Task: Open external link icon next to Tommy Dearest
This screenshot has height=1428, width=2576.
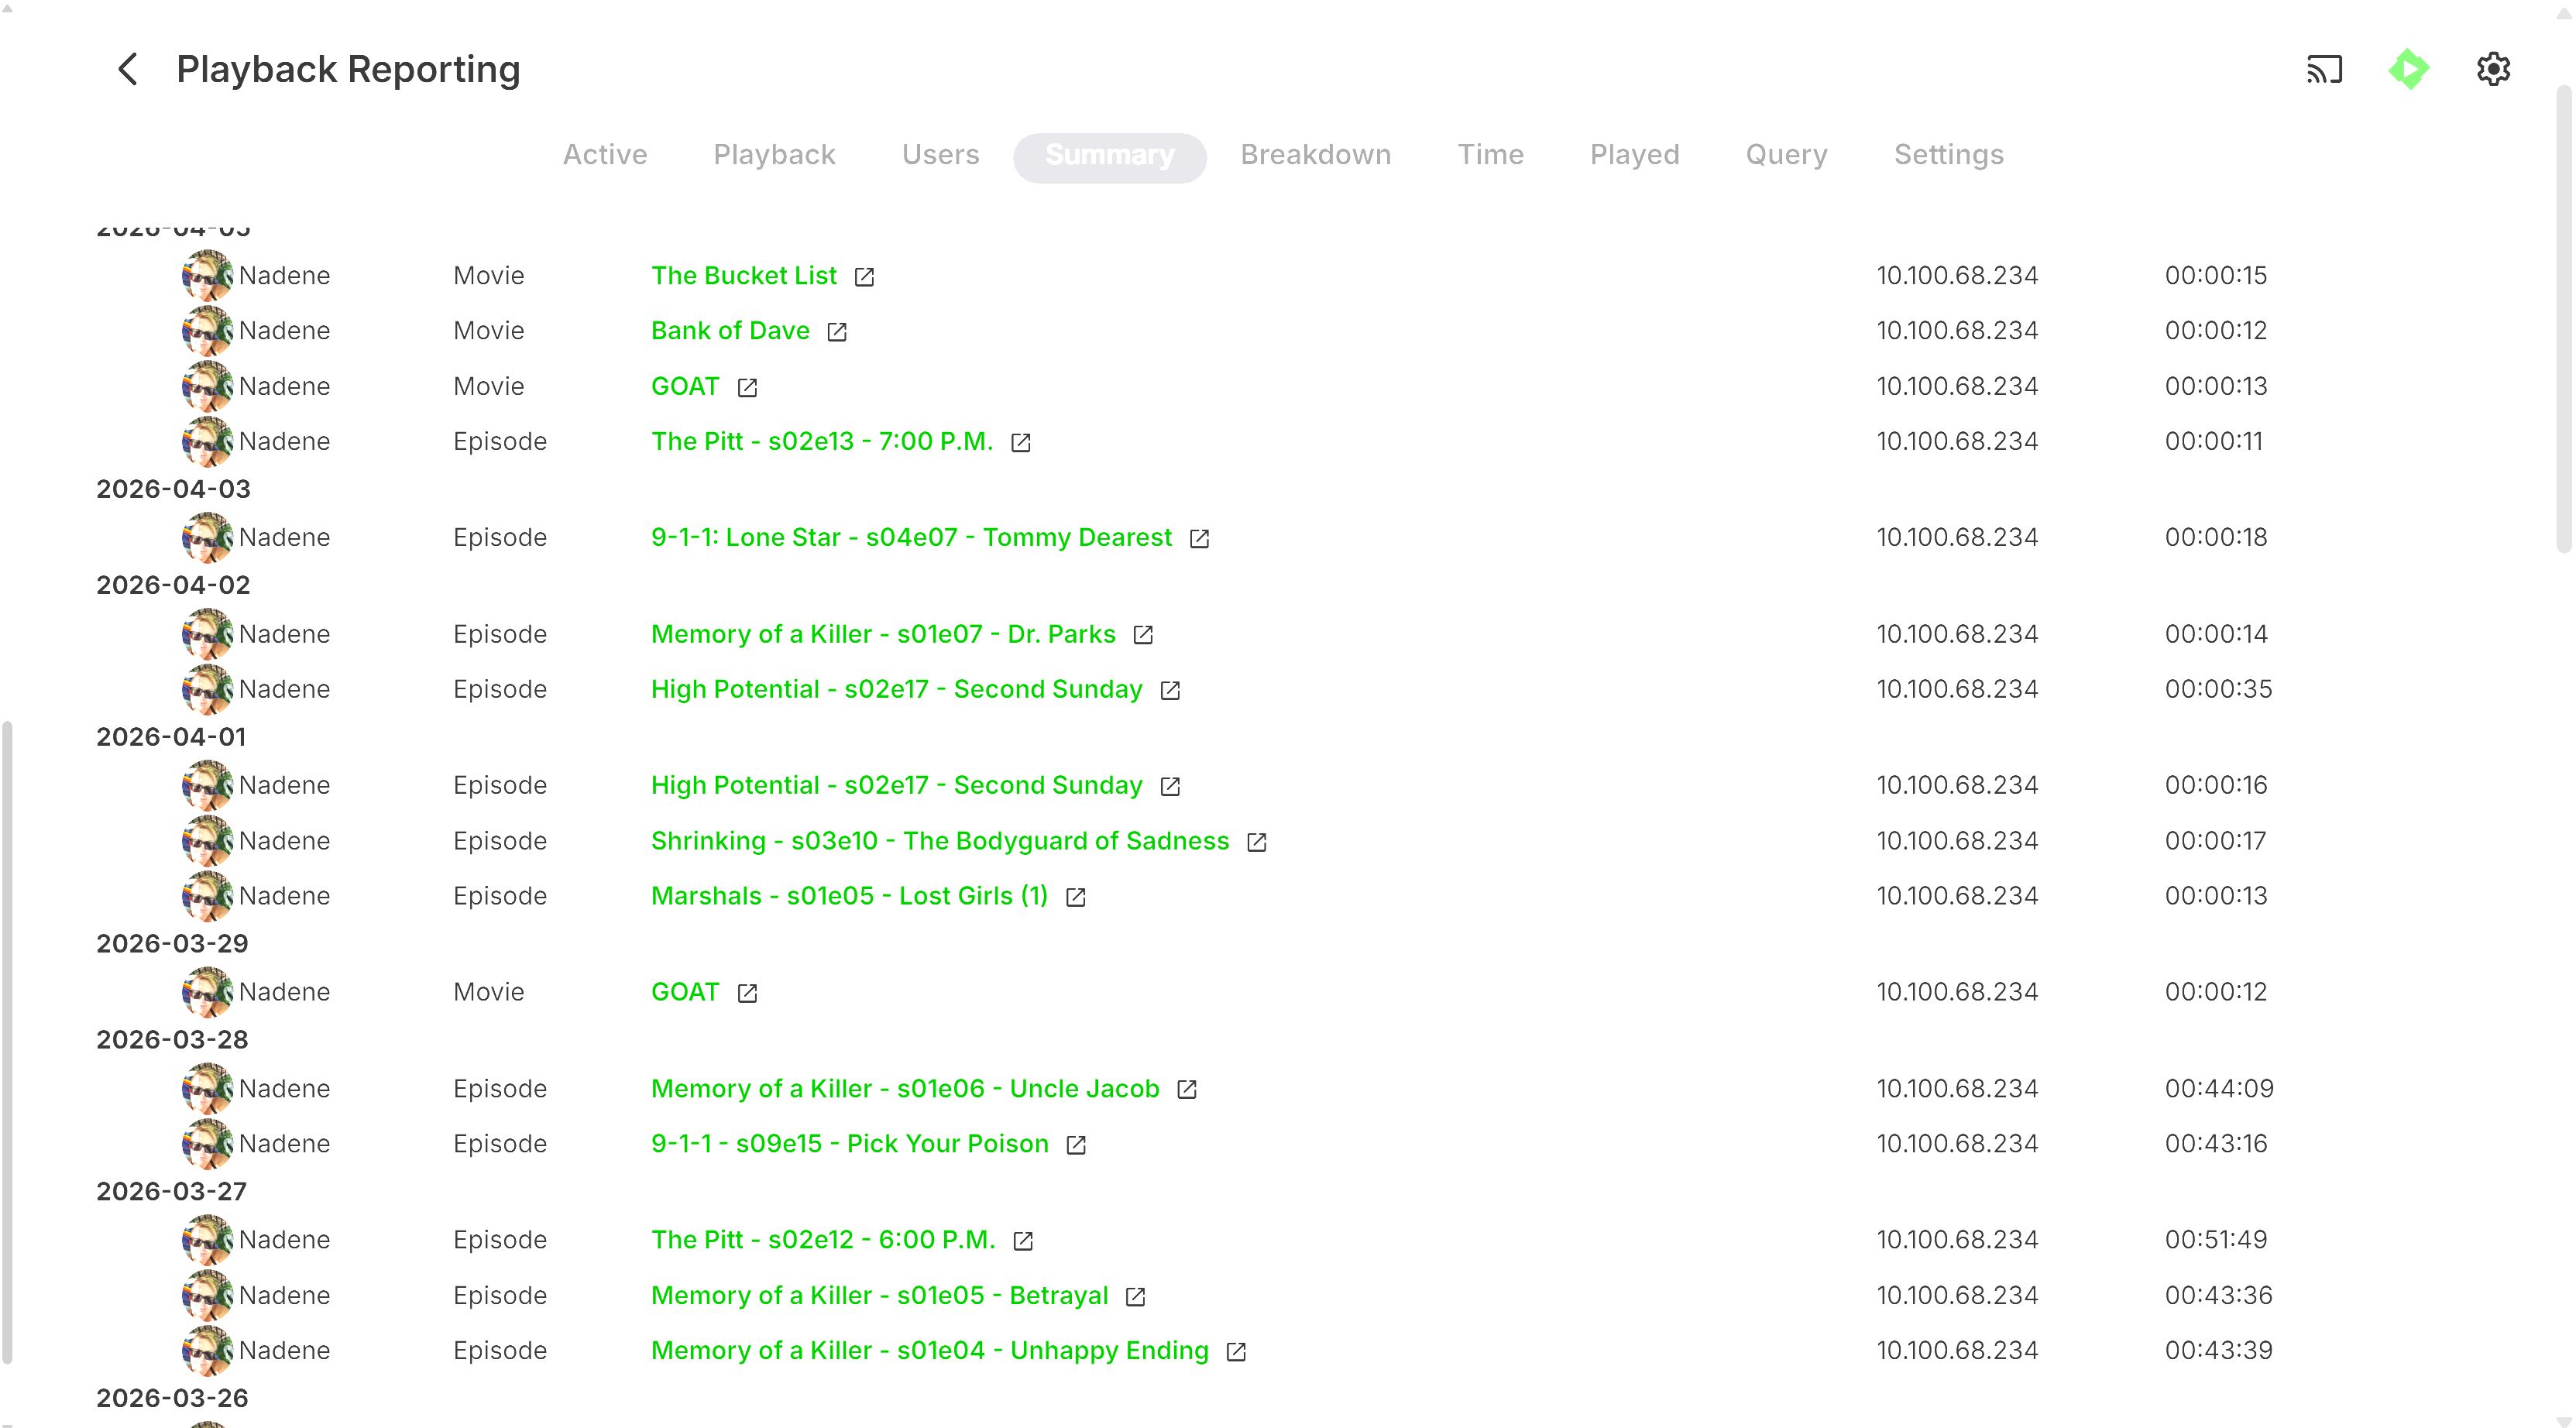Action: (1199, 539)
